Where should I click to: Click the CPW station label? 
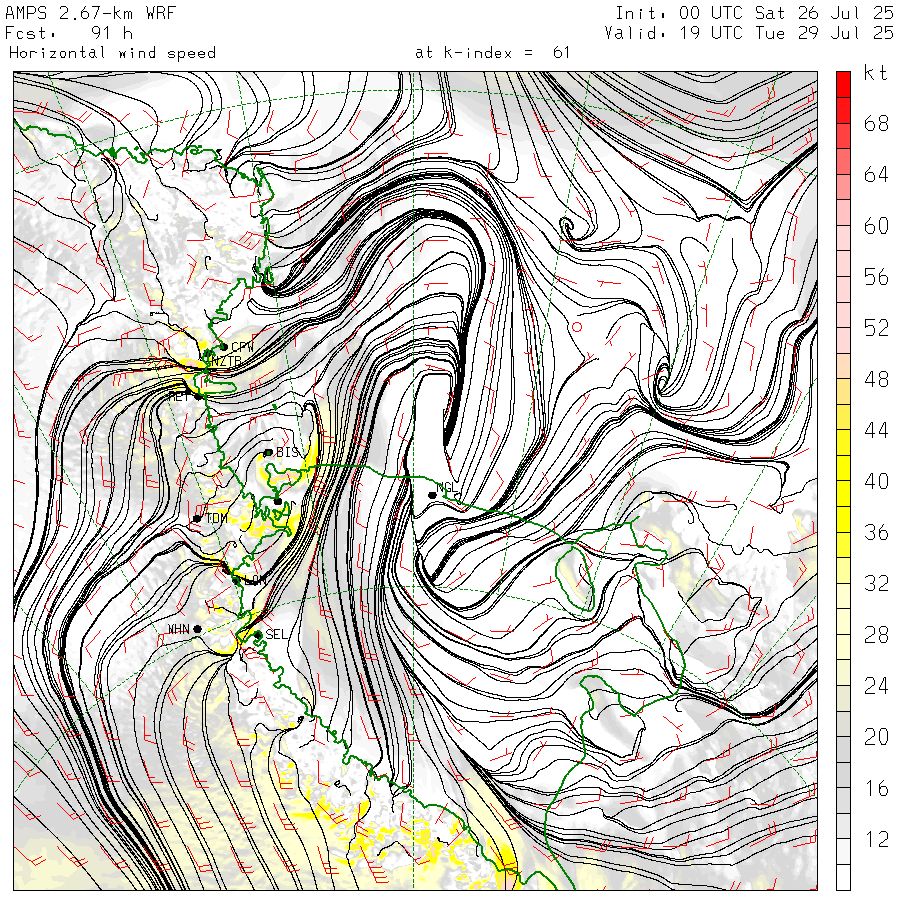click(242, 347)
